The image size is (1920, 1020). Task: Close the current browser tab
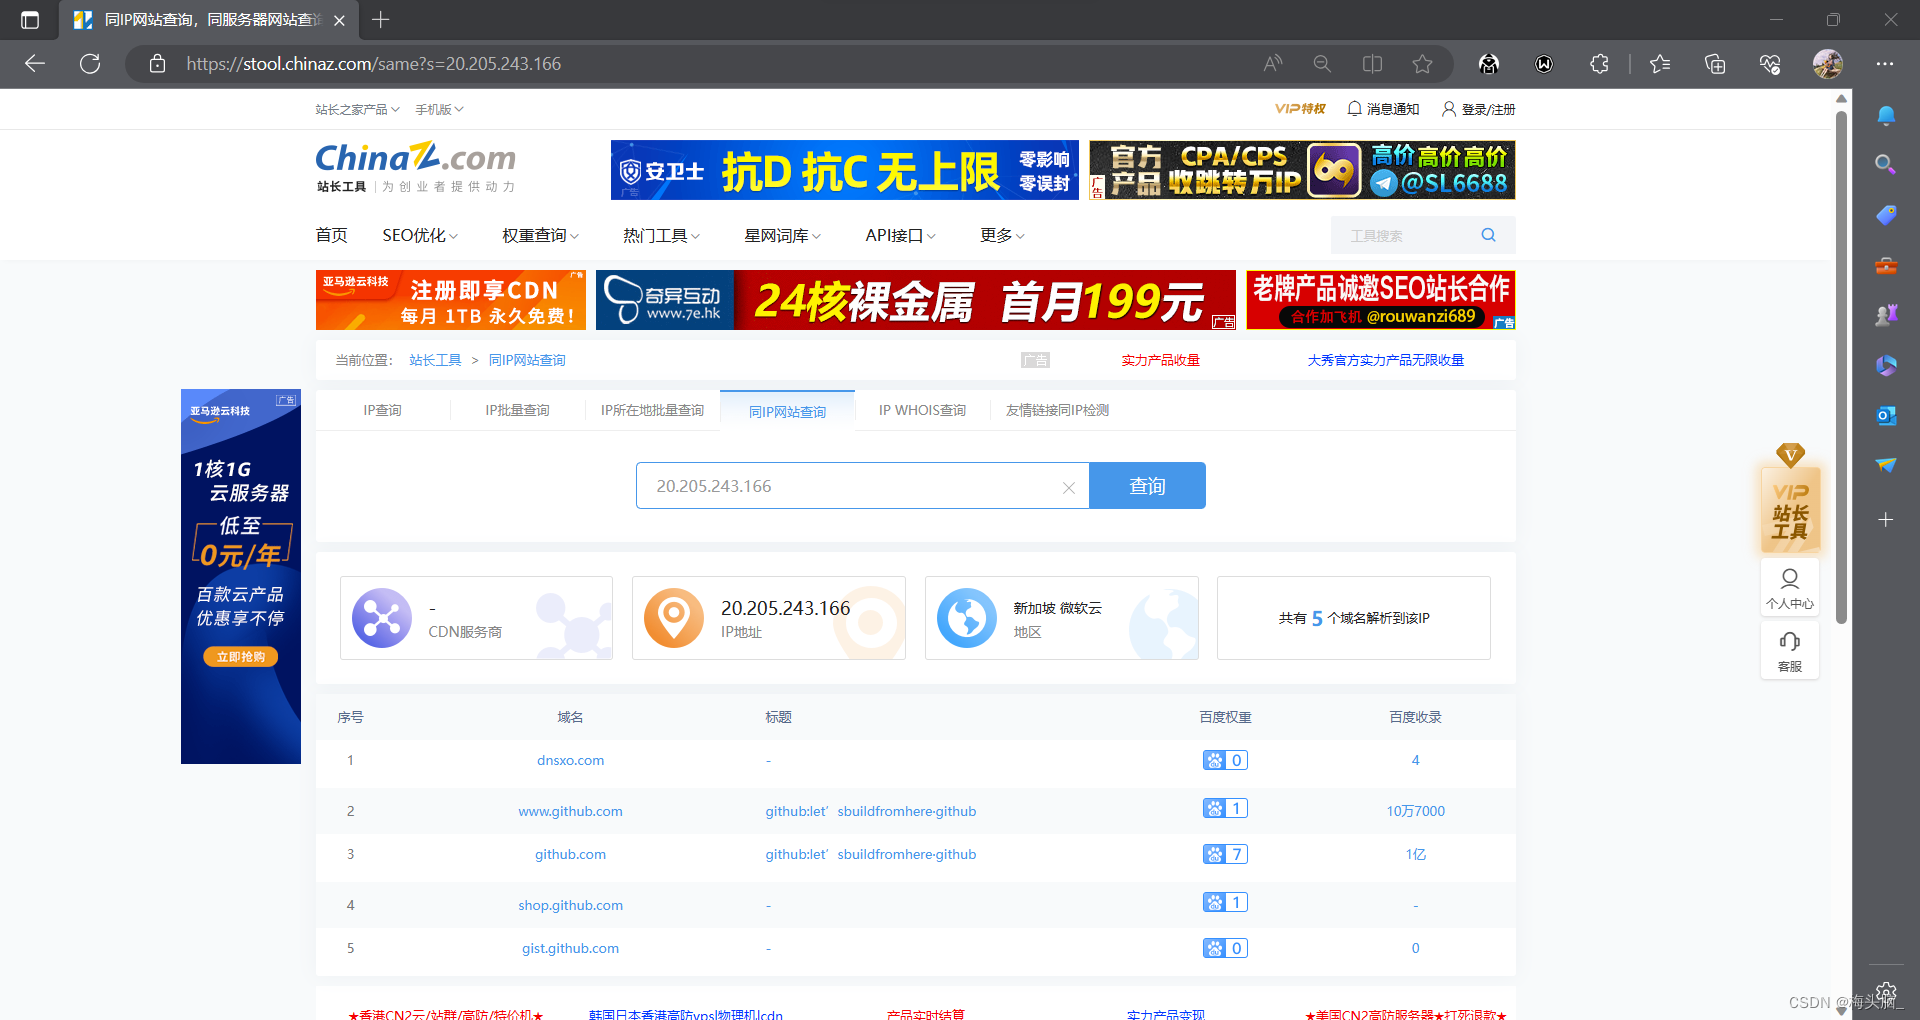(x=339, y=20)
